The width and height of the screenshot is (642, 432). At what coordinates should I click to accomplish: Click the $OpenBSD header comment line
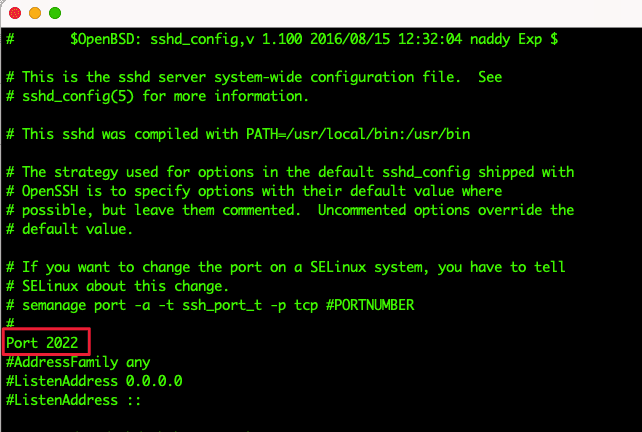tap(282, 39)
